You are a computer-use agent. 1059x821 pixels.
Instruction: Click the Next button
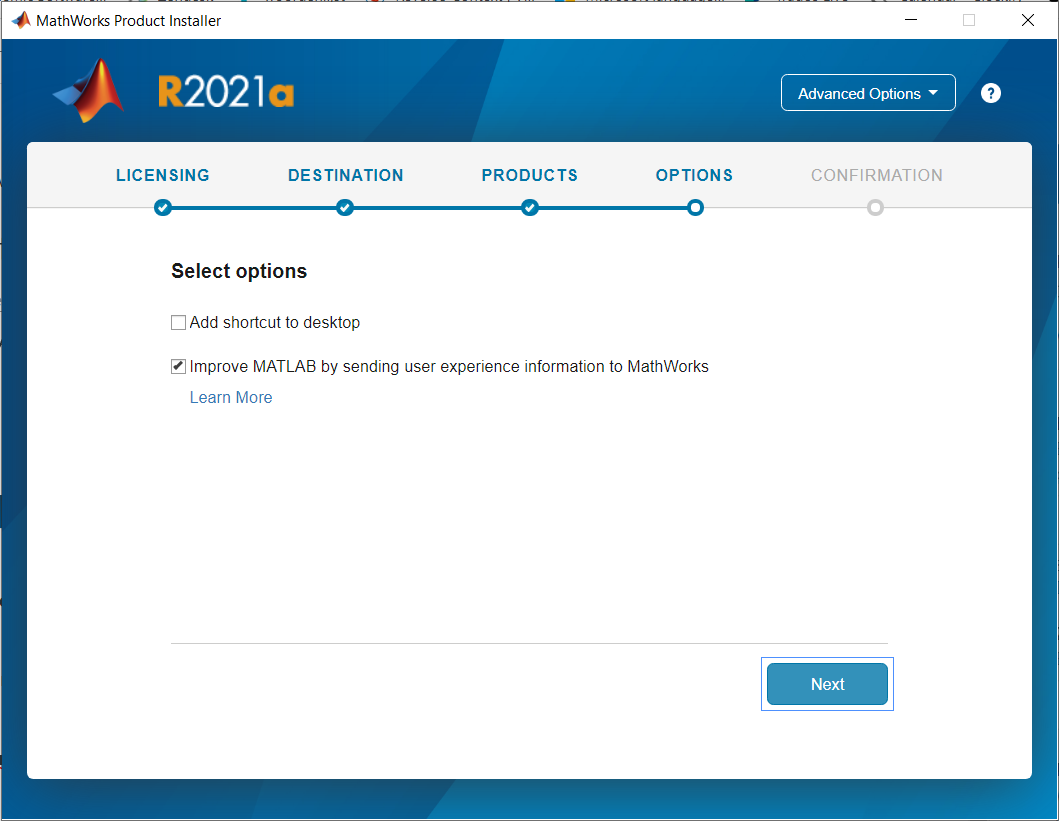click(827, 684)
